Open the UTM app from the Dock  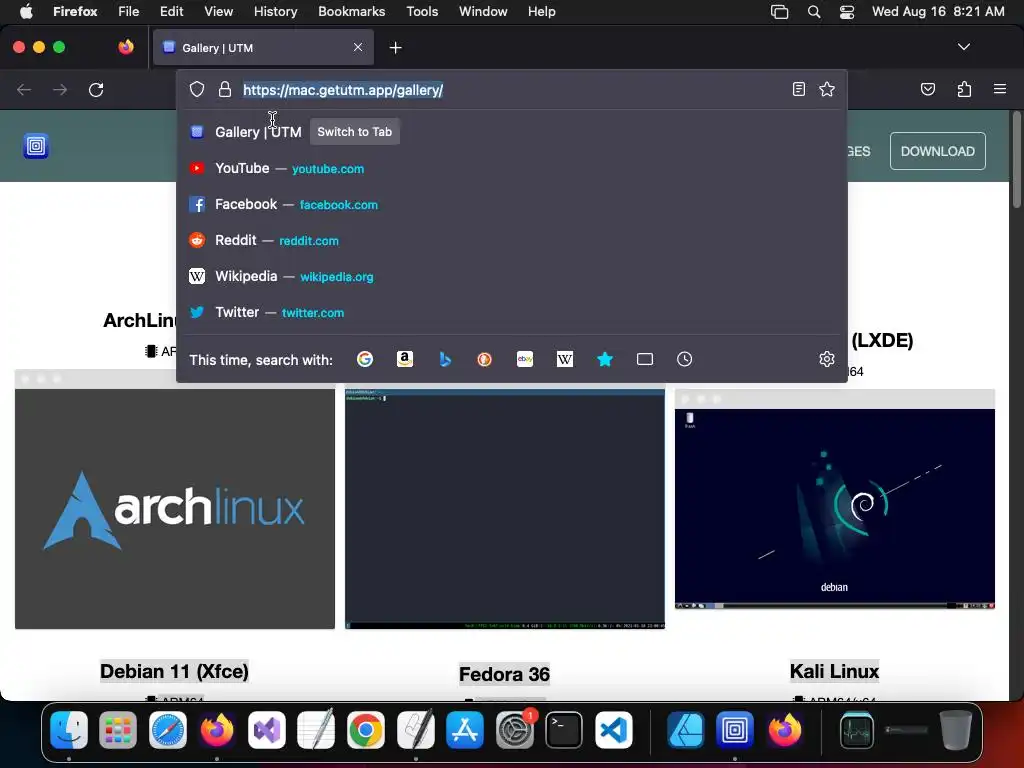click(x=735, y=729)
